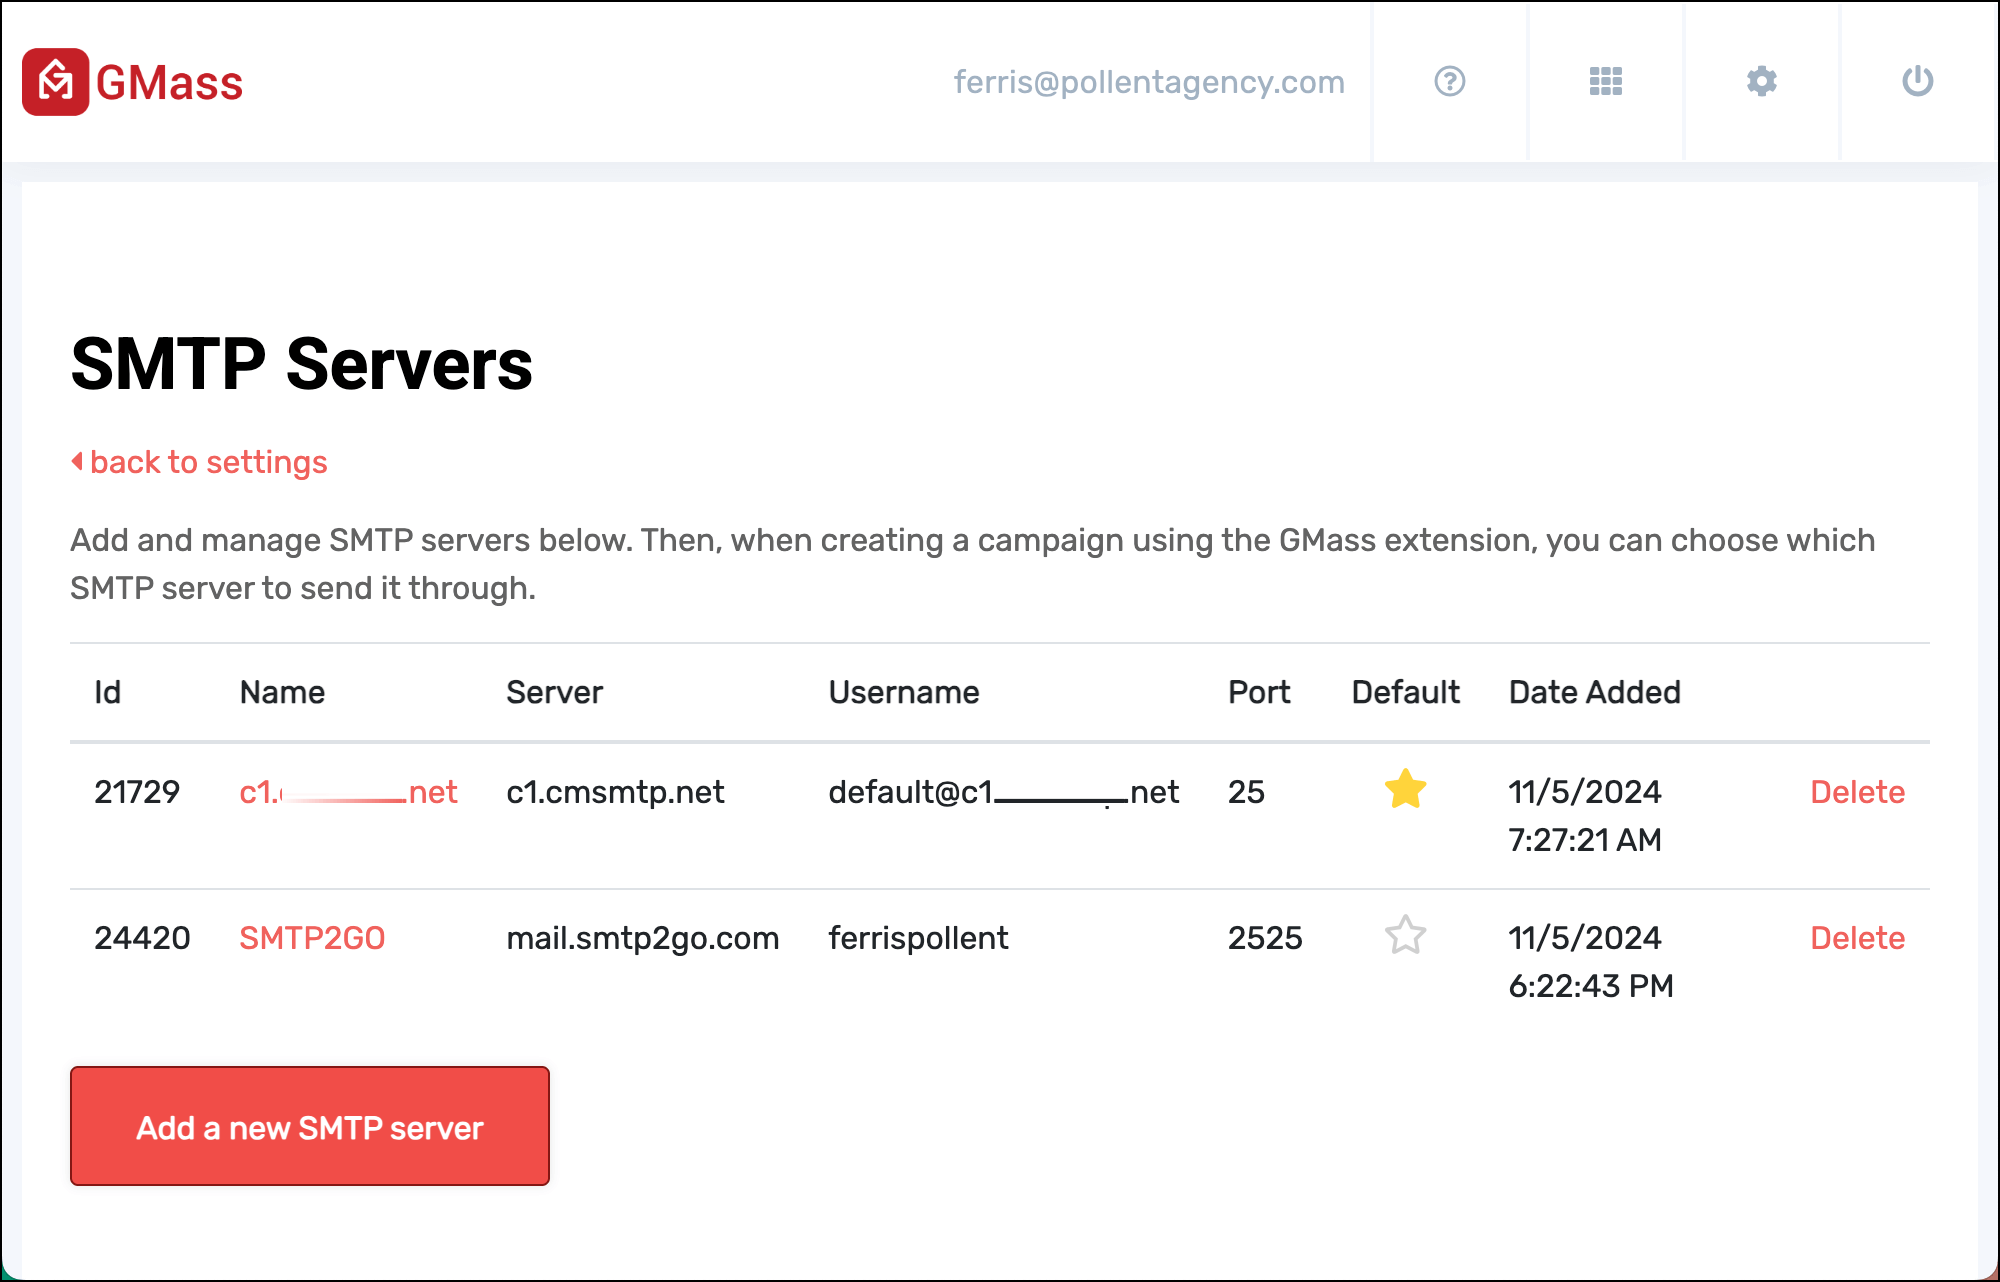2000x1282 pixels.
Task: Click the Date Added column header
Action: [x=1594, y=691]
